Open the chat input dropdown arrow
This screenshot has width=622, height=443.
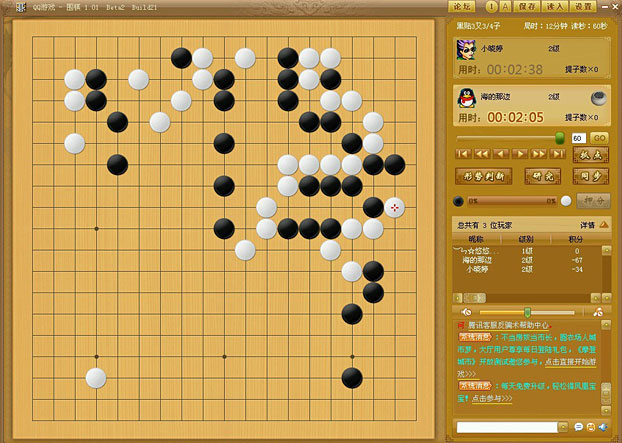[564, 427]
